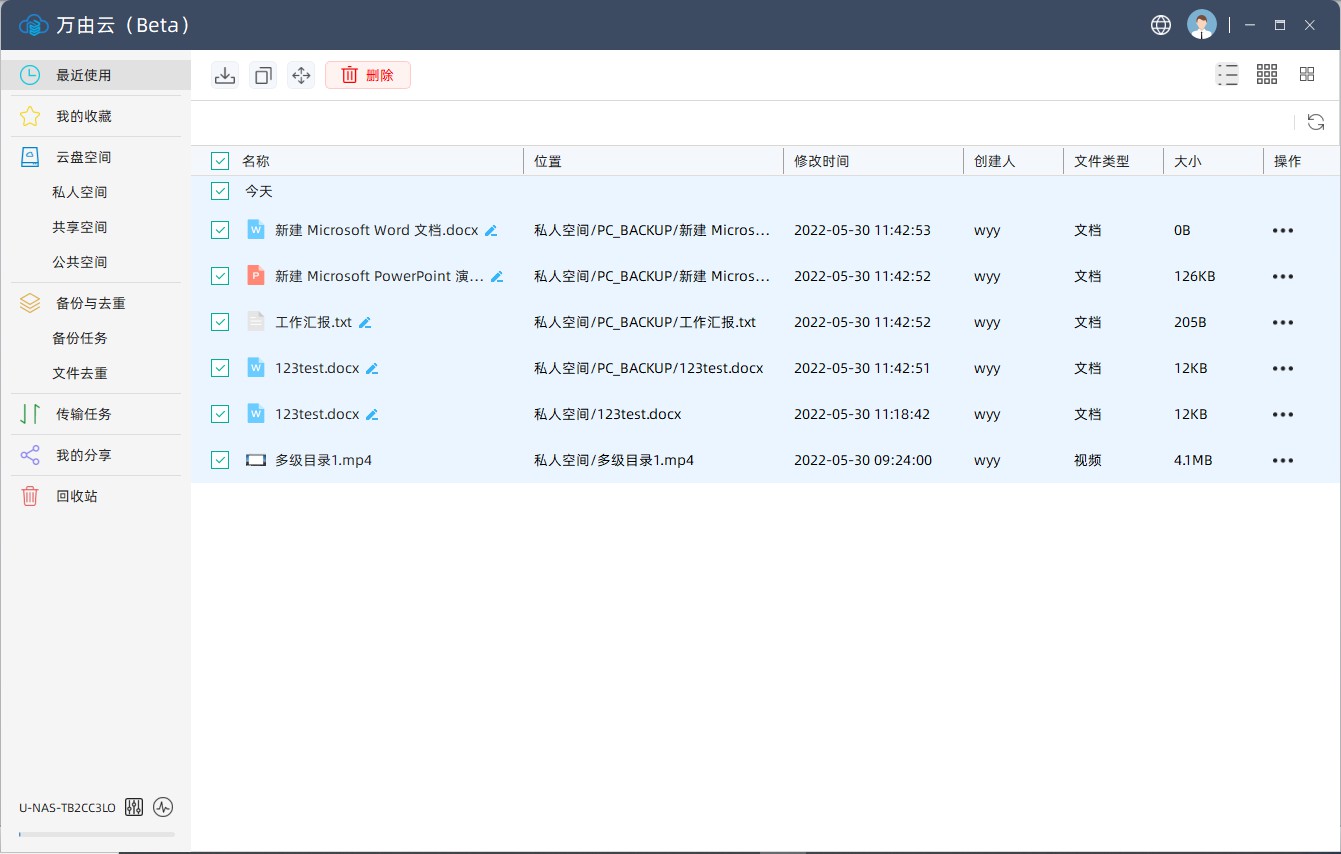Click the move files toolbar icon
Viewport: 1341px width, 854px height.
tap(301, 75)
